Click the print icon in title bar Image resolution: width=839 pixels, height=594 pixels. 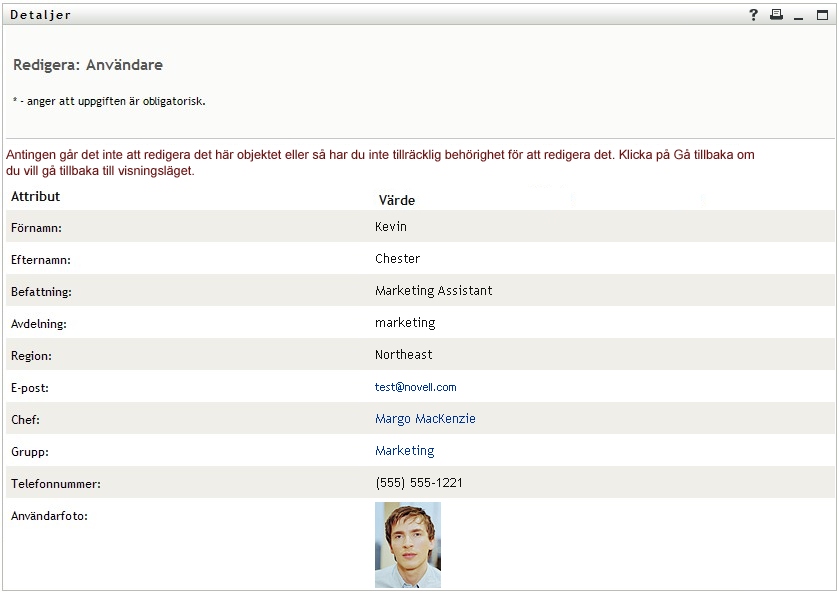(776, 15)
